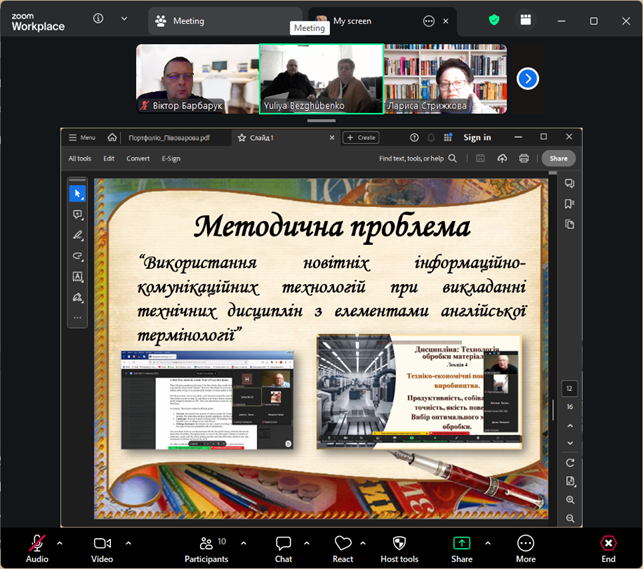Open the comments panel icon
This screenshot has width=643, height=569.
click(x=570, y=183)
